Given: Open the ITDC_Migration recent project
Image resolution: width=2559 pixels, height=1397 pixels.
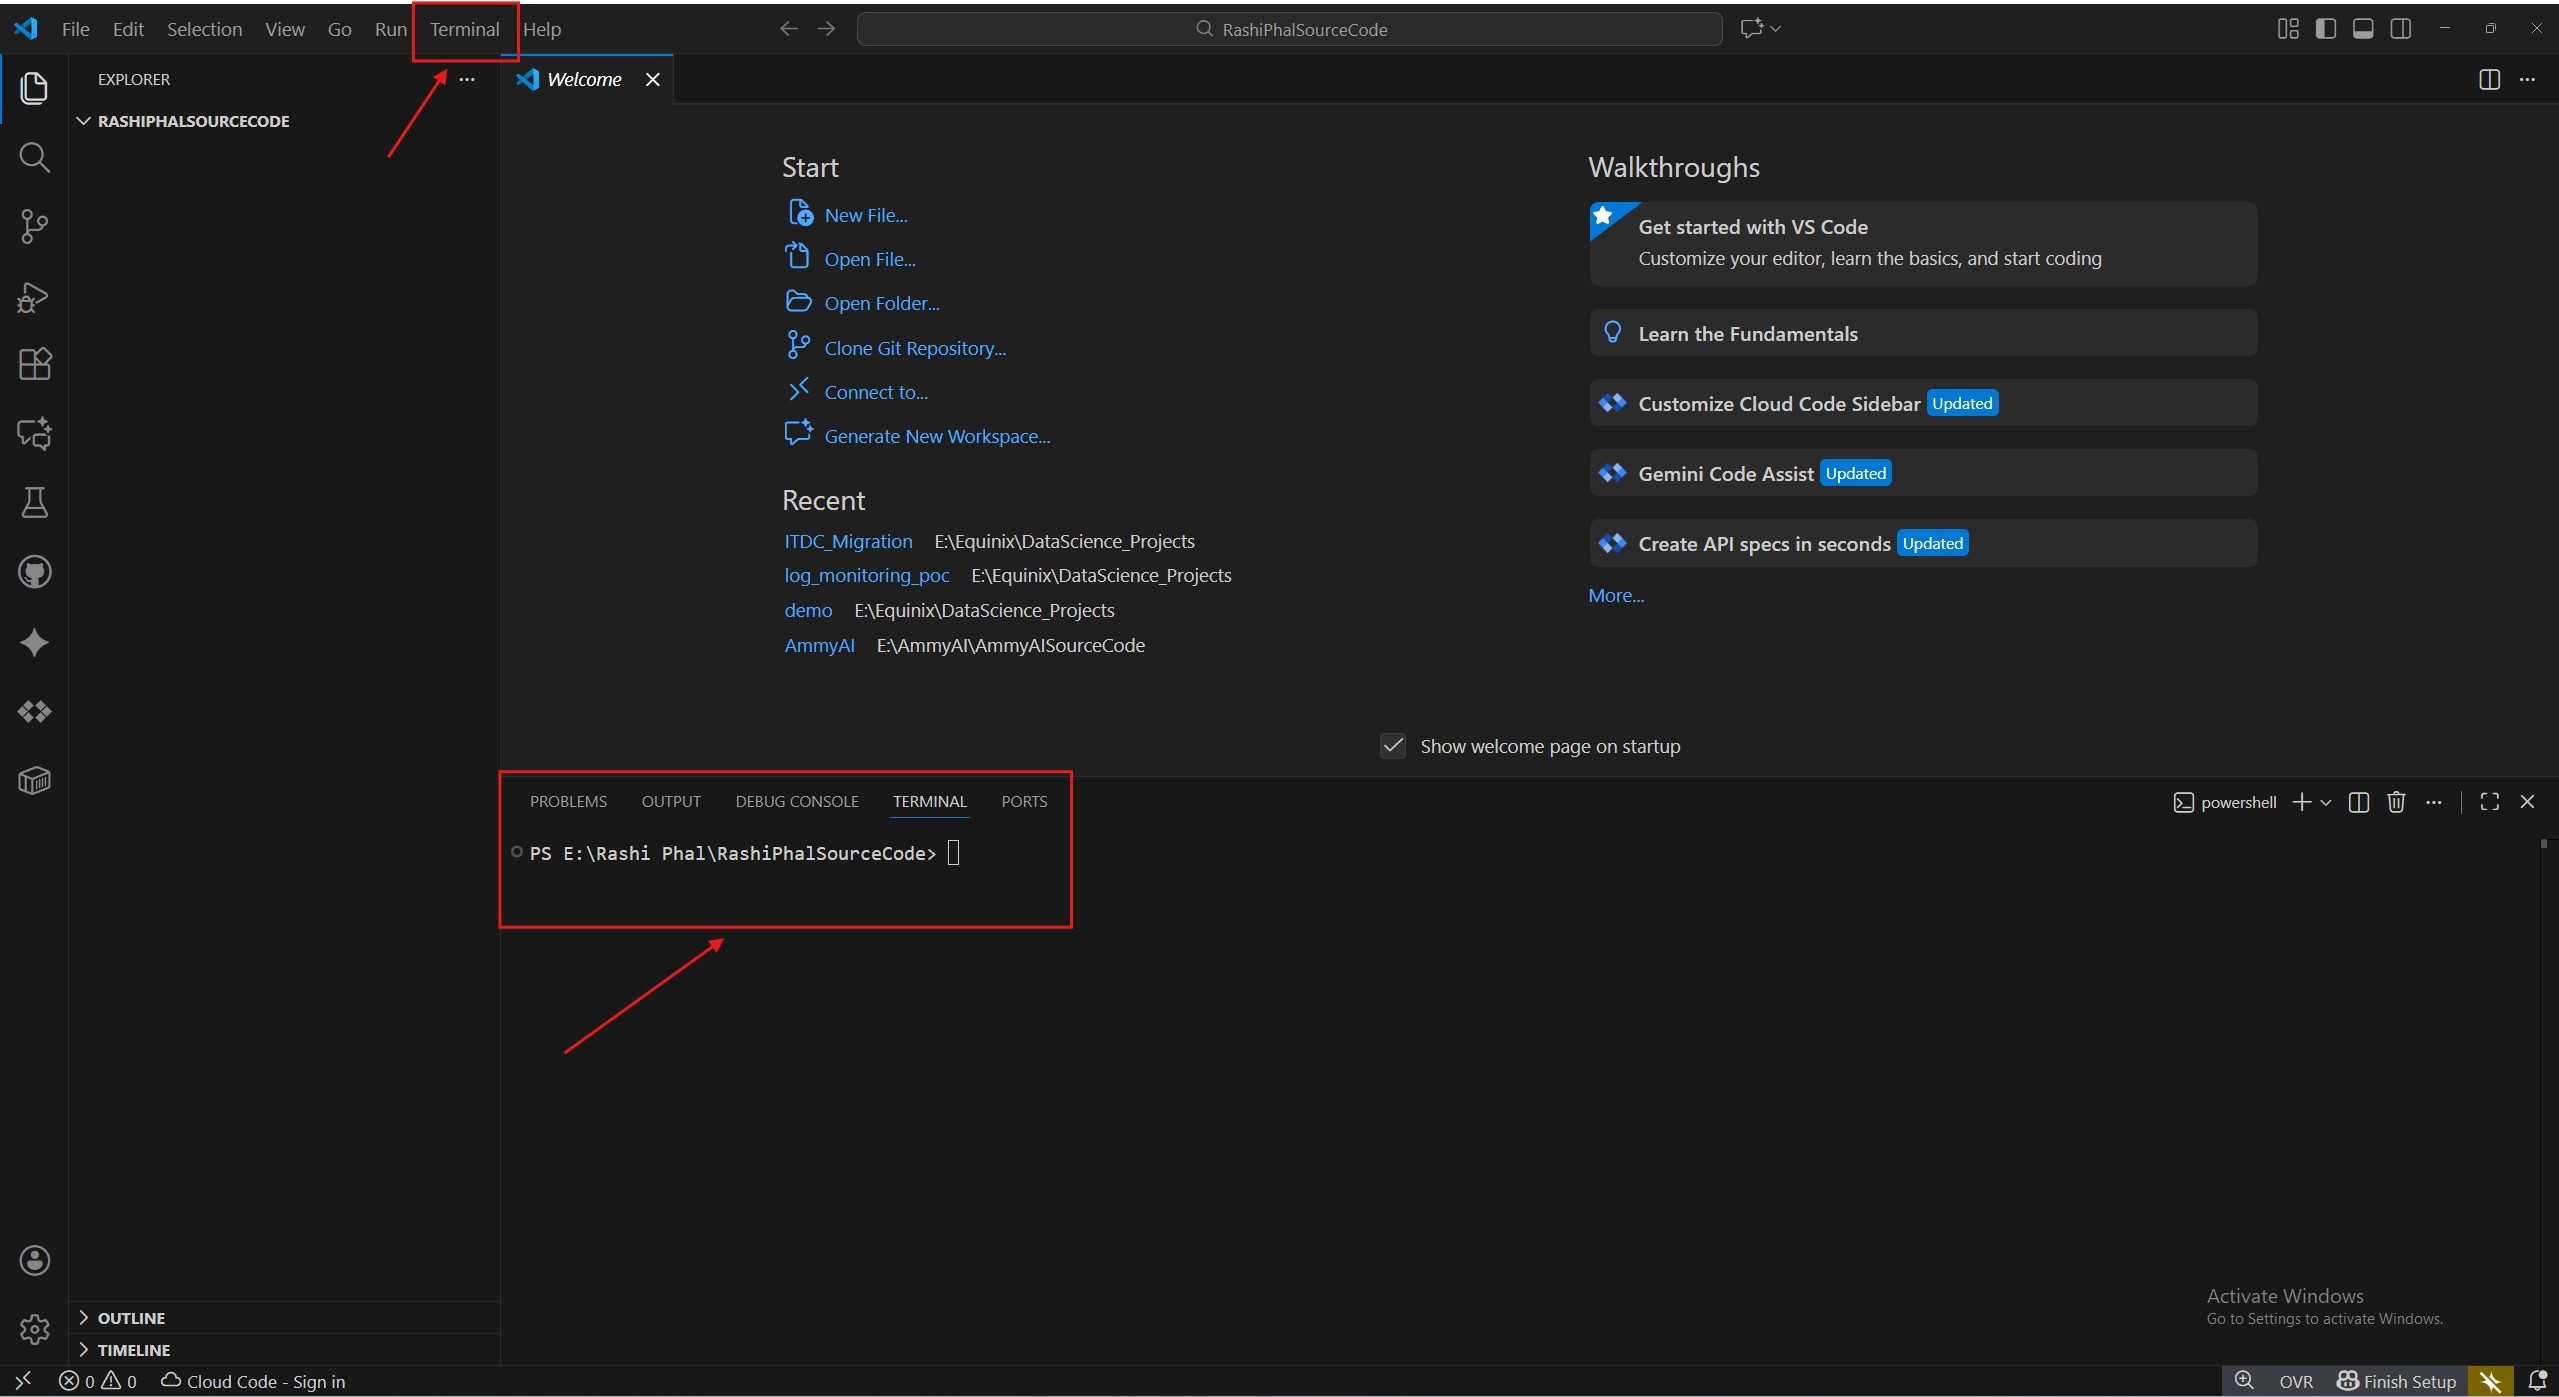Looking at the screenshot, I should coord(848,541).
